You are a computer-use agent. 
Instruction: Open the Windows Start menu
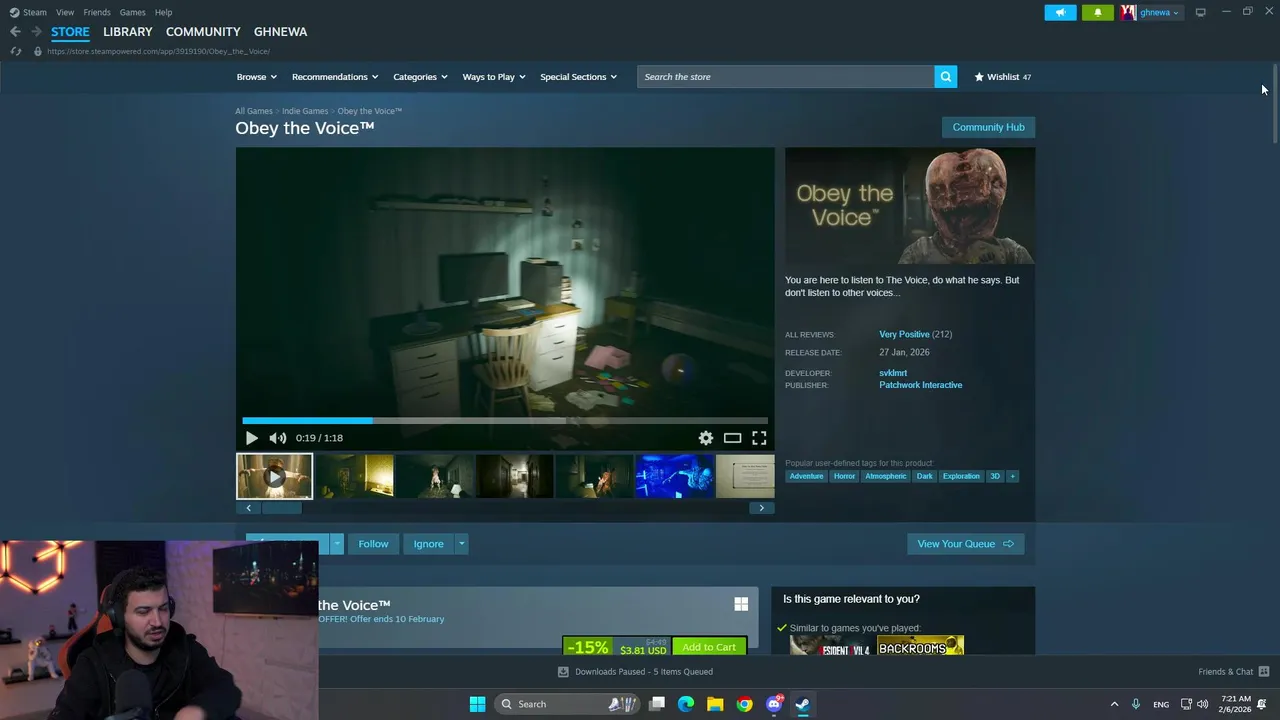[477, 704]
